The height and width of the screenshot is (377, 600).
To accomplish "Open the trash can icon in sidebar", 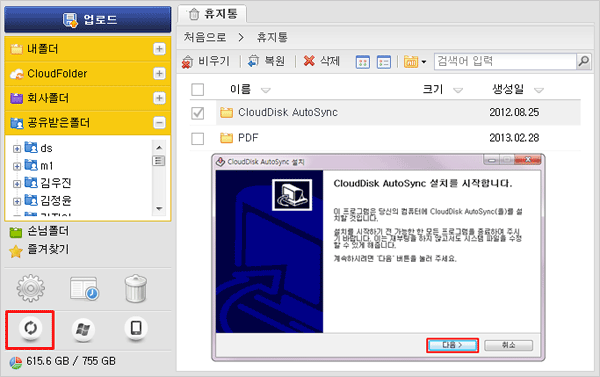I will pyautogui.click(x=136, y=288).
